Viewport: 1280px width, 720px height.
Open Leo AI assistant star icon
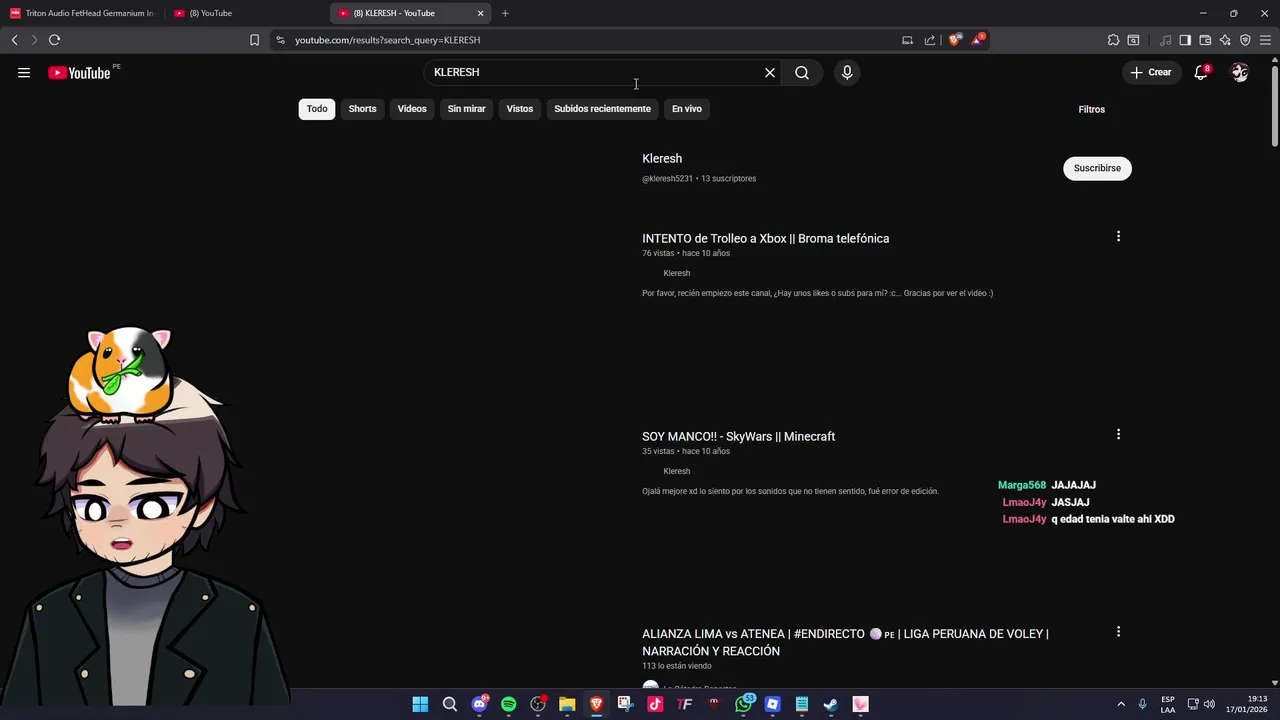click(1225, 40)
